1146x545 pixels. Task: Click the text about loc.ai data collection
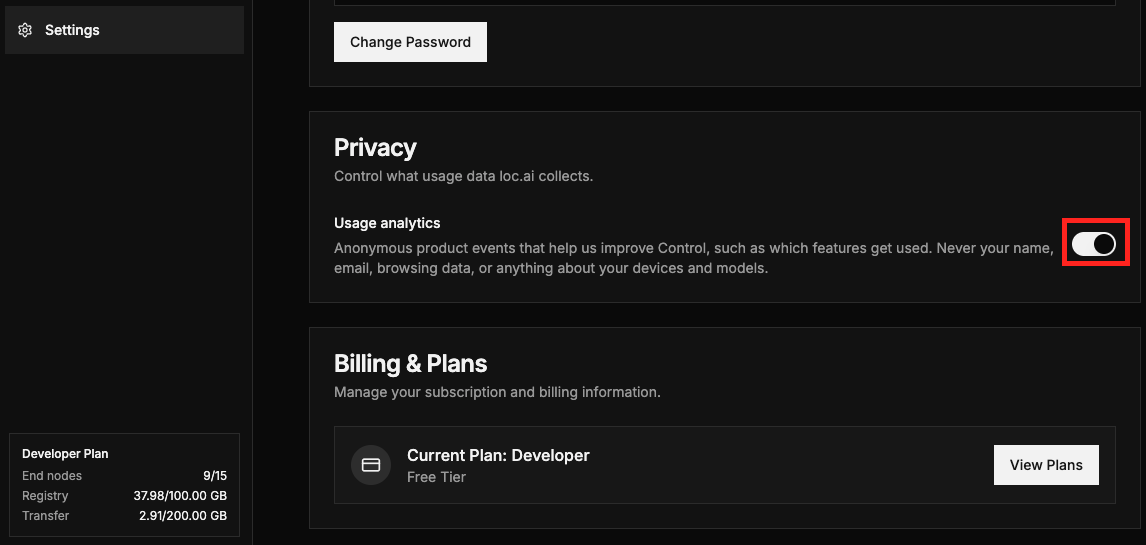(463, 176)
